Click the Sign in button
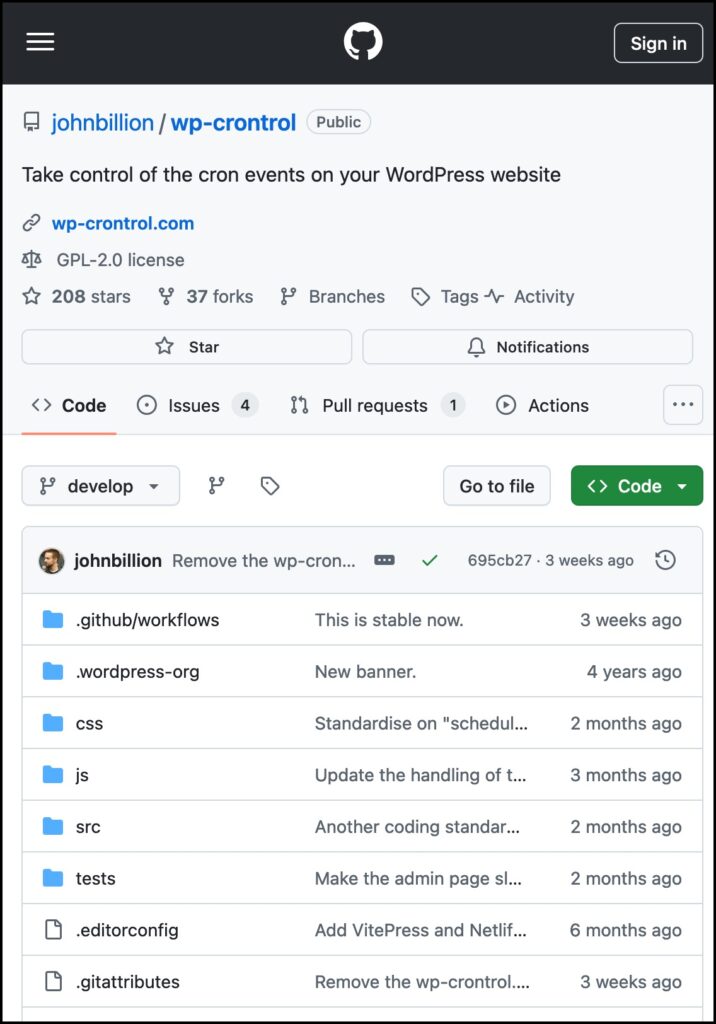The height and width of the screenshot is (1024, 716). [658, 43]
